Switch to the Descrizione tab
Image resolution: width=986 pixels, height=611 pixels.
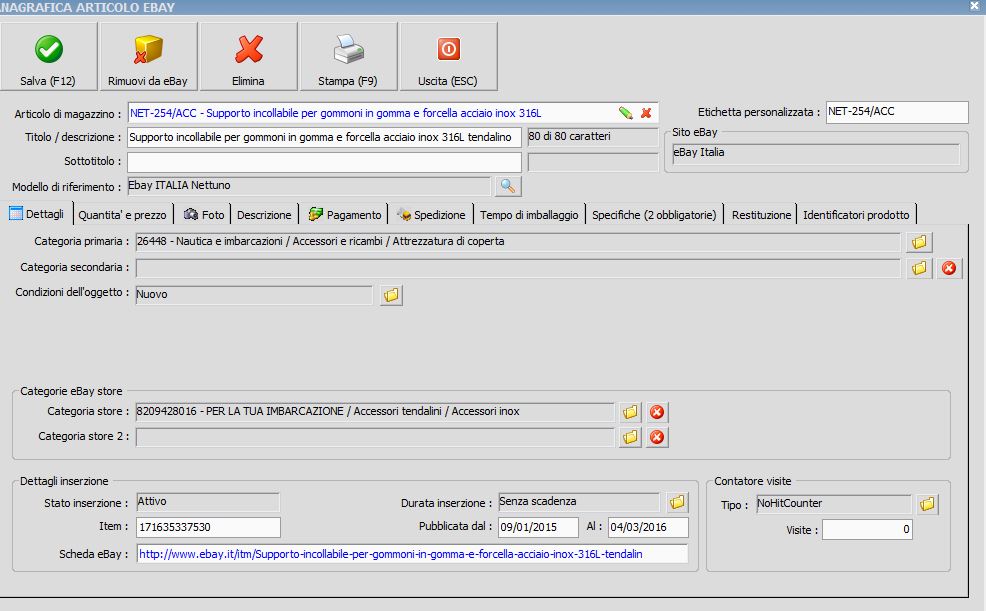[264, 215]
